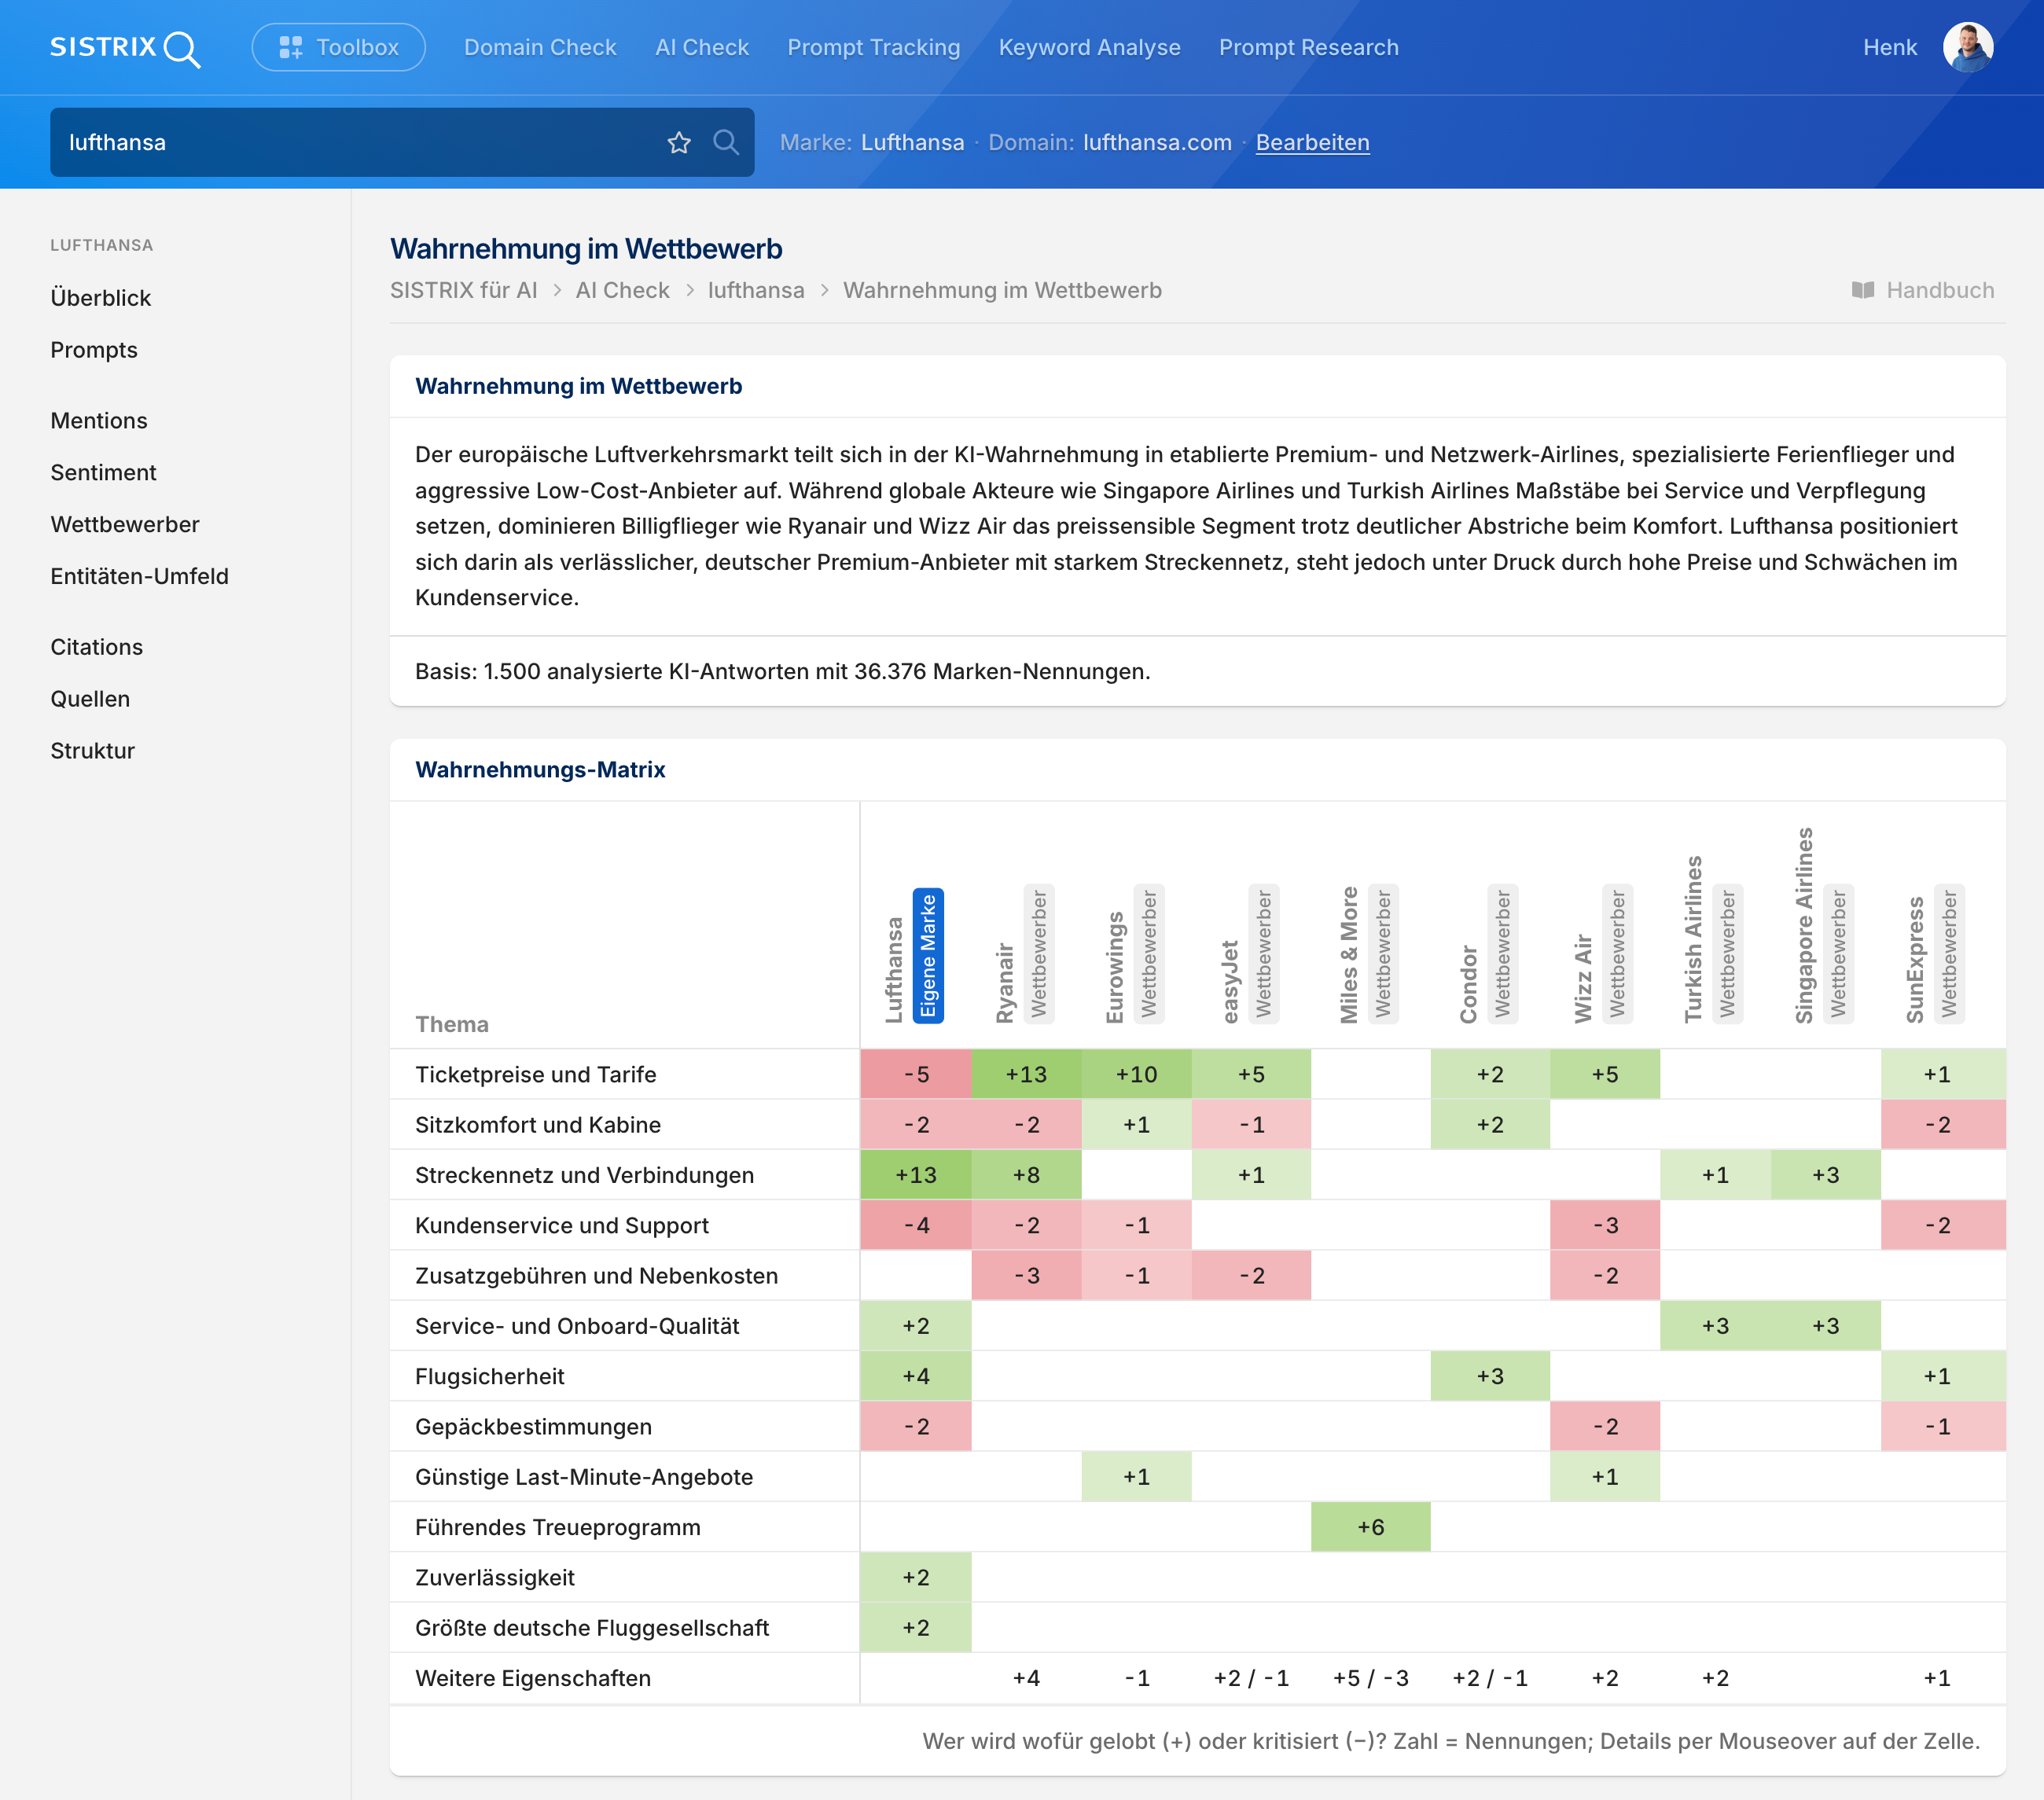This screenshot has width=2044, height=1800.
Task: Click Lufthansa -5 cell in Ticketpreise row
Action: click(x=916, y=1074)
